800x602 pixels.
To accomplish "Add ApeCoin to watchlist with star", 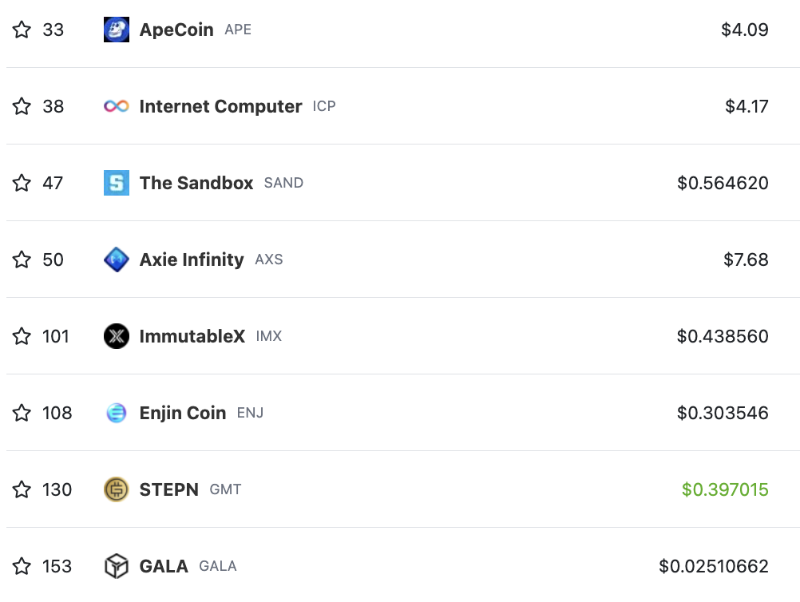I will [x=21, y=30].
